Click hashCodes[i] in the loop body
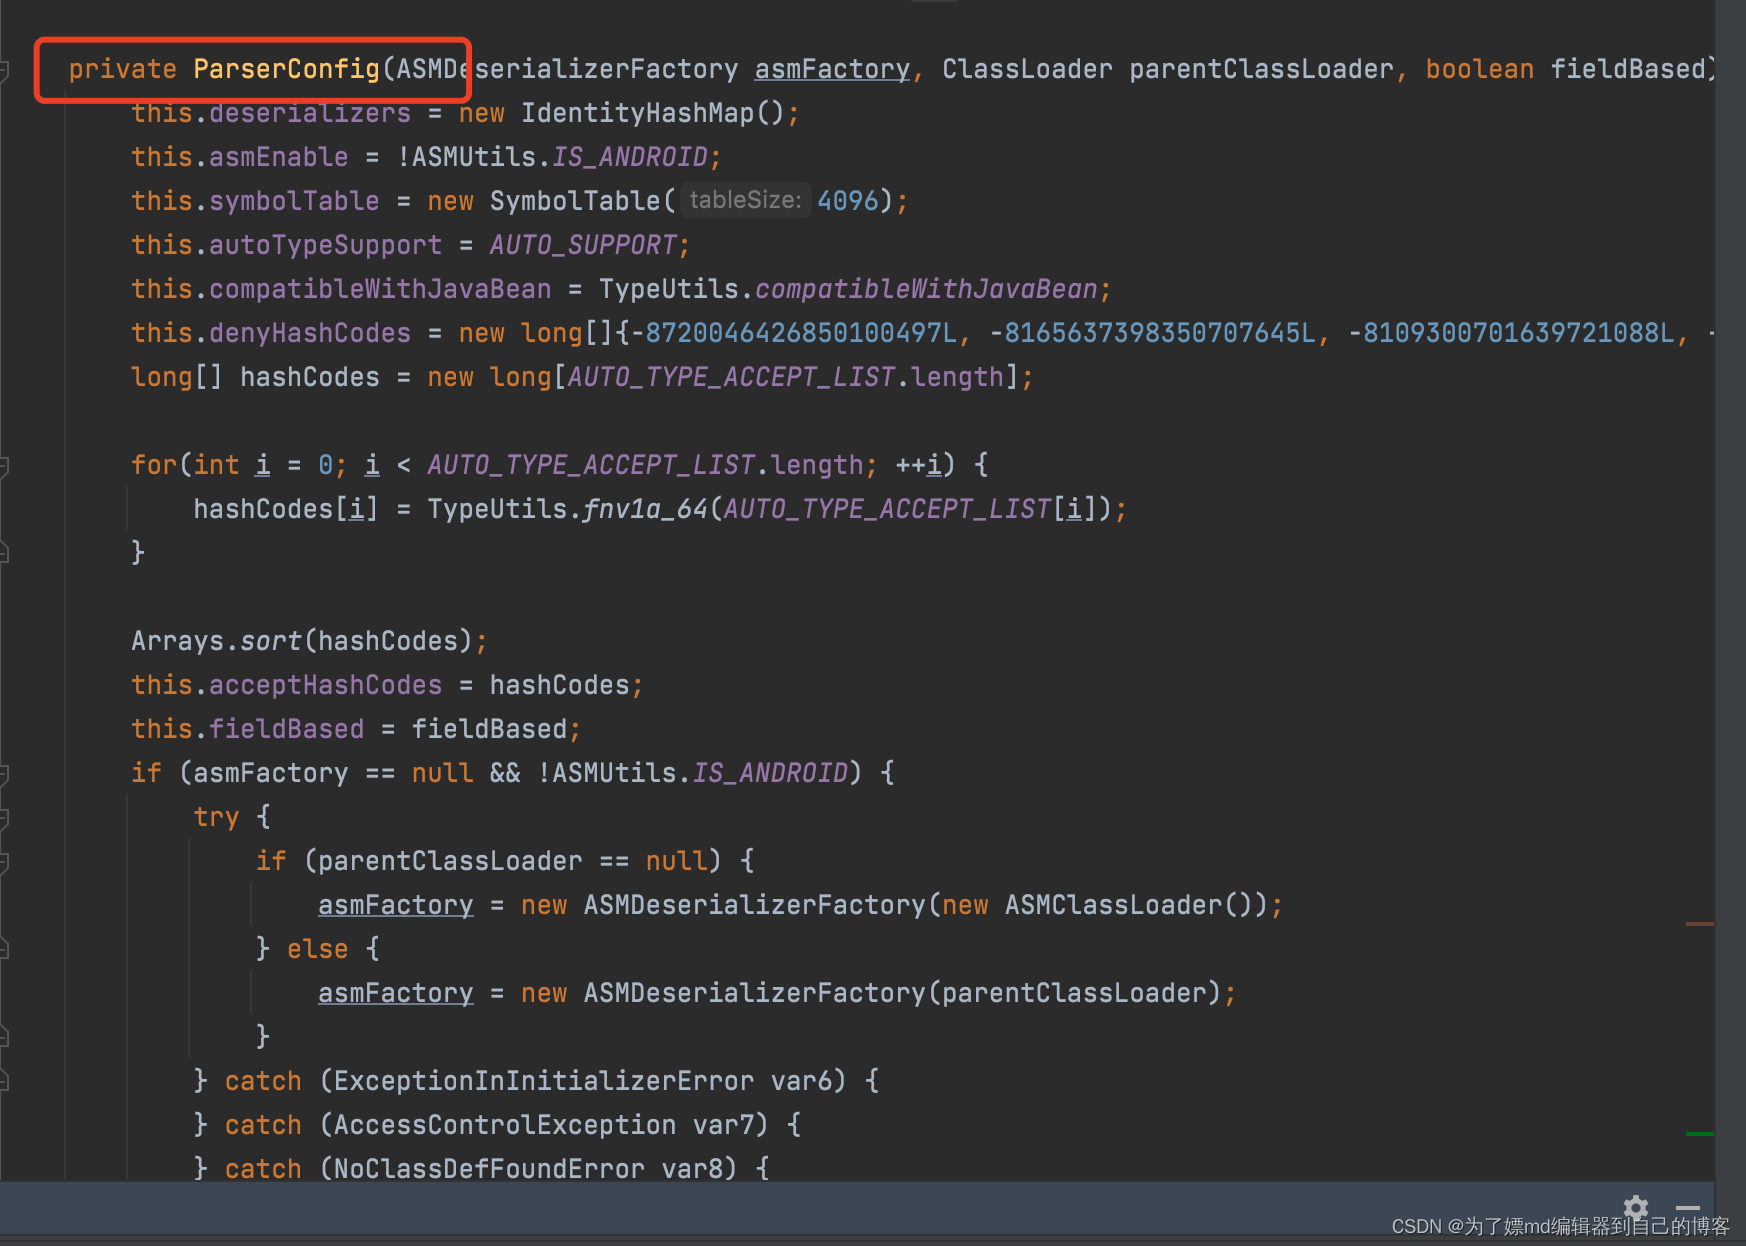1746x1246 pixels. 286,509
